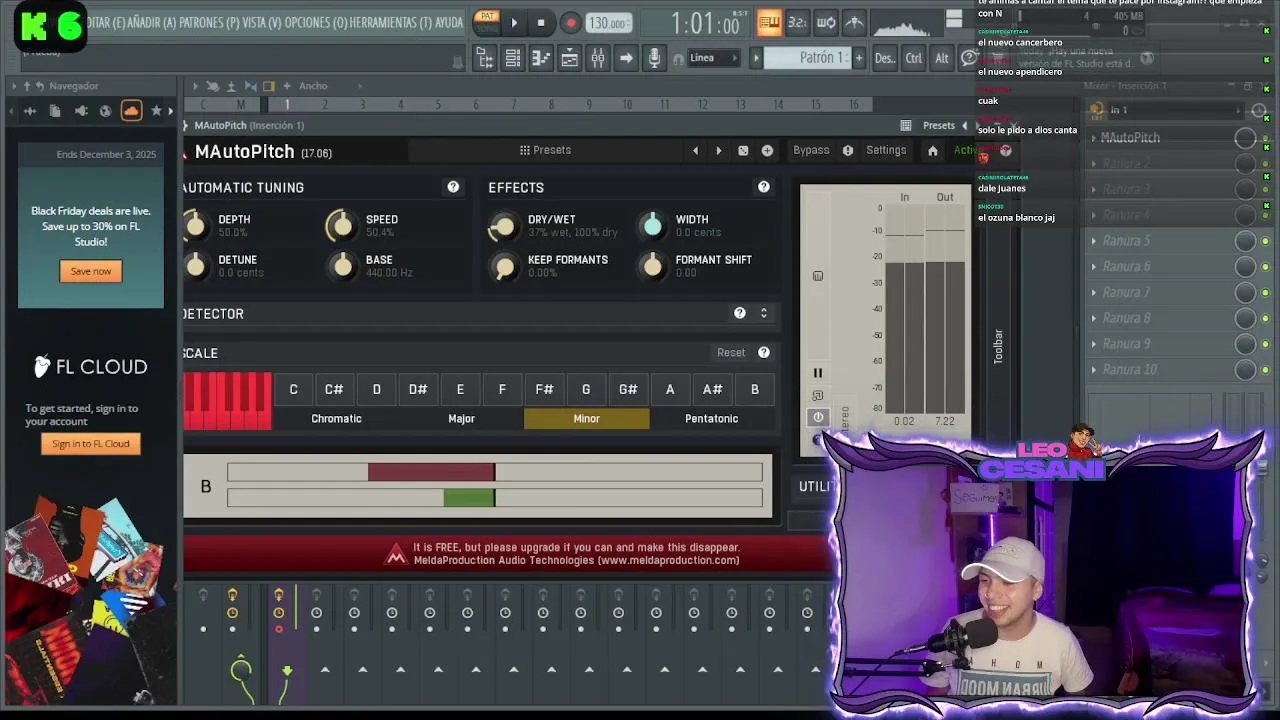Open the HERRAMIENTAS (T) menu
The image size is (1280, 720).
tap(393, 22)
